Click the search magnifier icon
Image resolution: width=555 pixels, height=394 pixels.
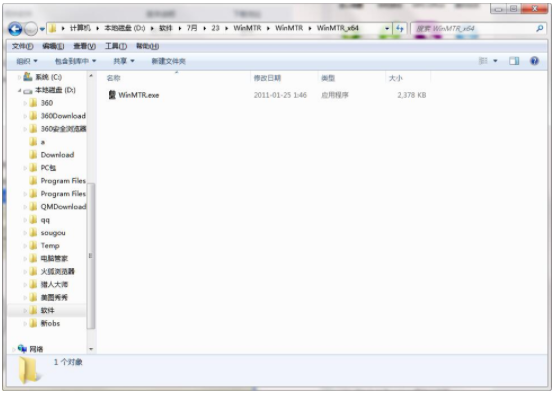pyautogui.click(x=539, y=28)
